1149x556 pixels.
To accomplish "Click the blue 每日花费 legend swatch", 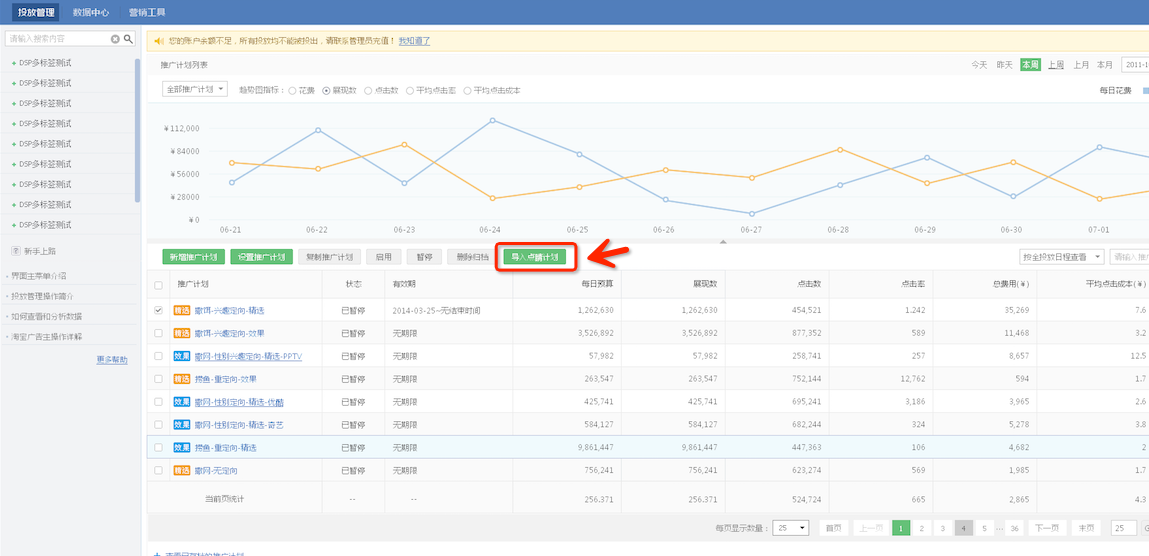I will [x=1145, y=91].
